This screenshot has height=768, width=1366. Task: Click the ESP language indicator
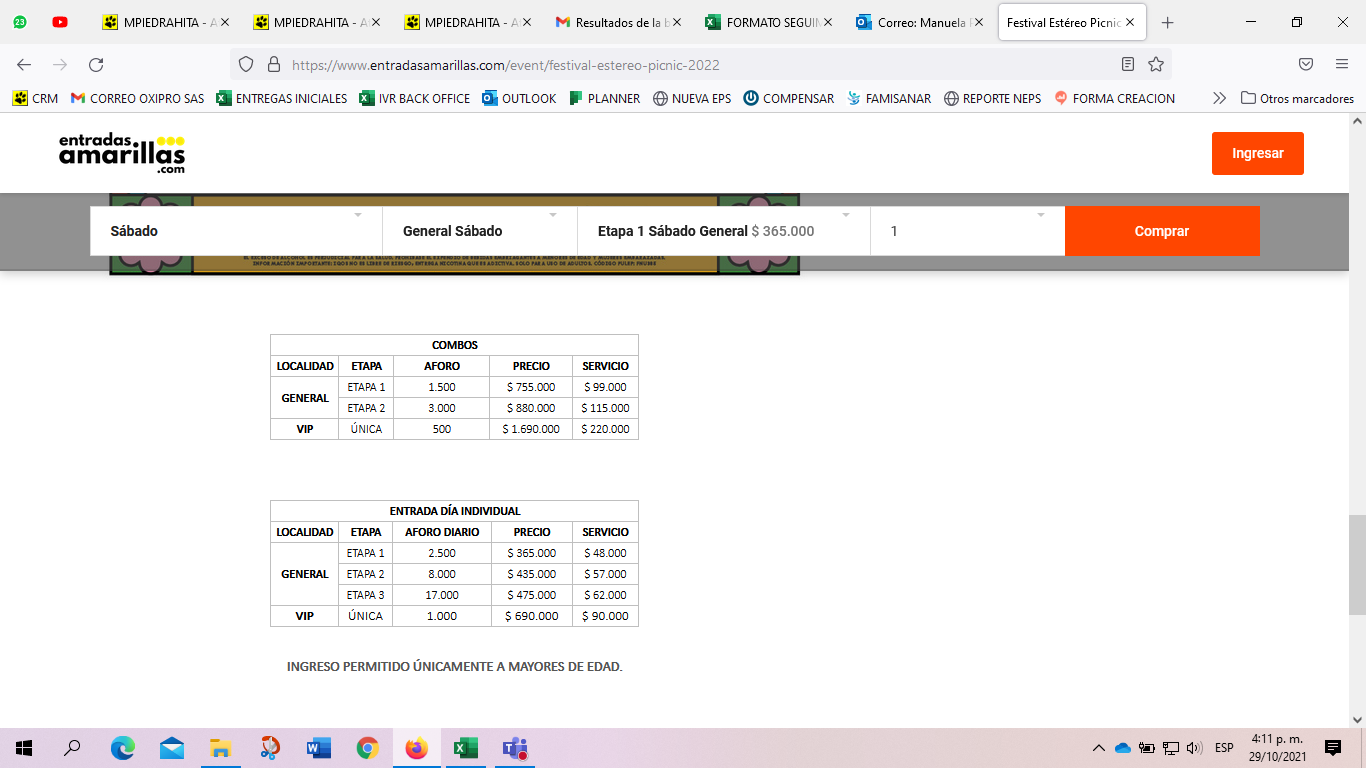click(x=1224, y=748)
